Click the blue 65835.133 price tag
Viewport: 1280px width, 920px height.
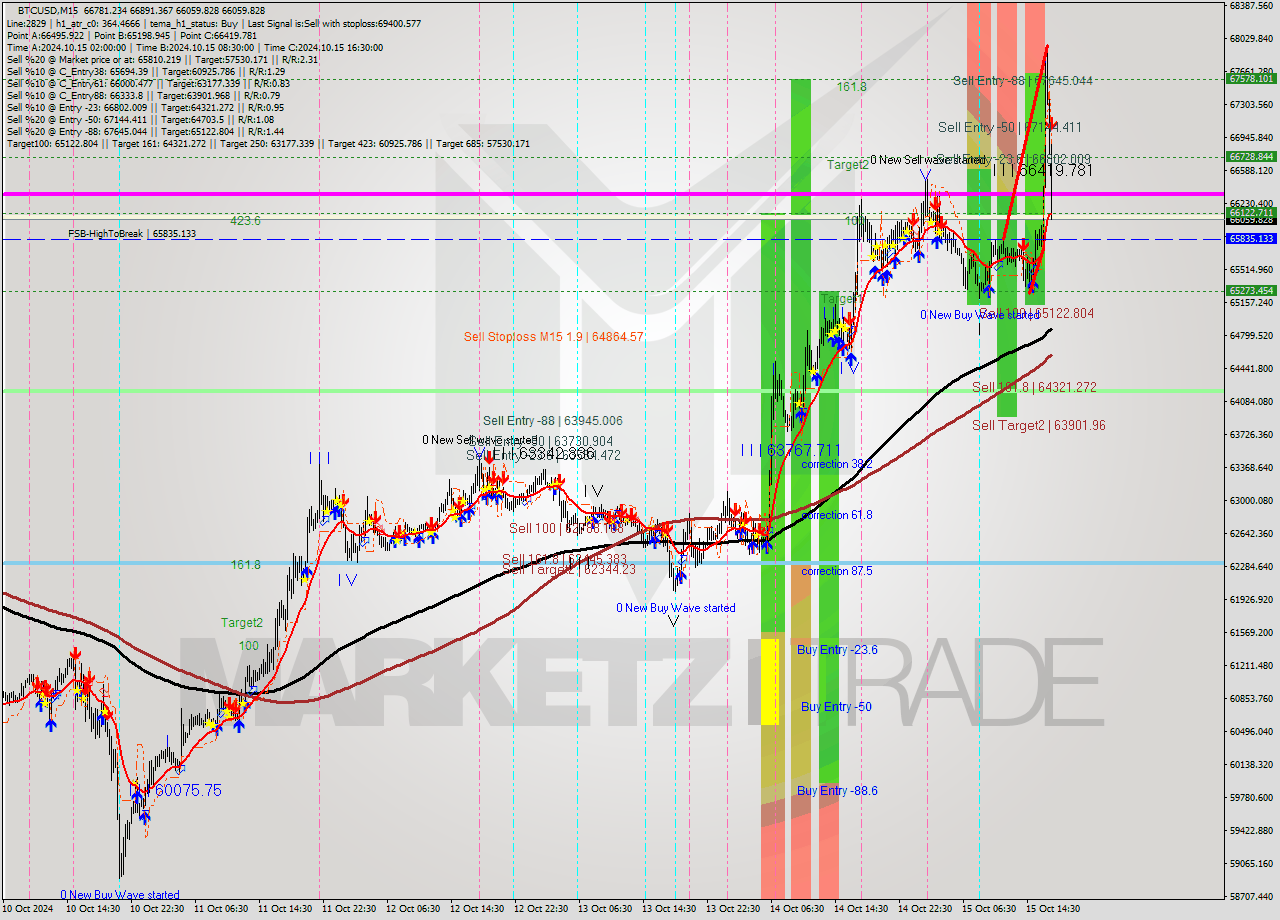[1250, 239]
